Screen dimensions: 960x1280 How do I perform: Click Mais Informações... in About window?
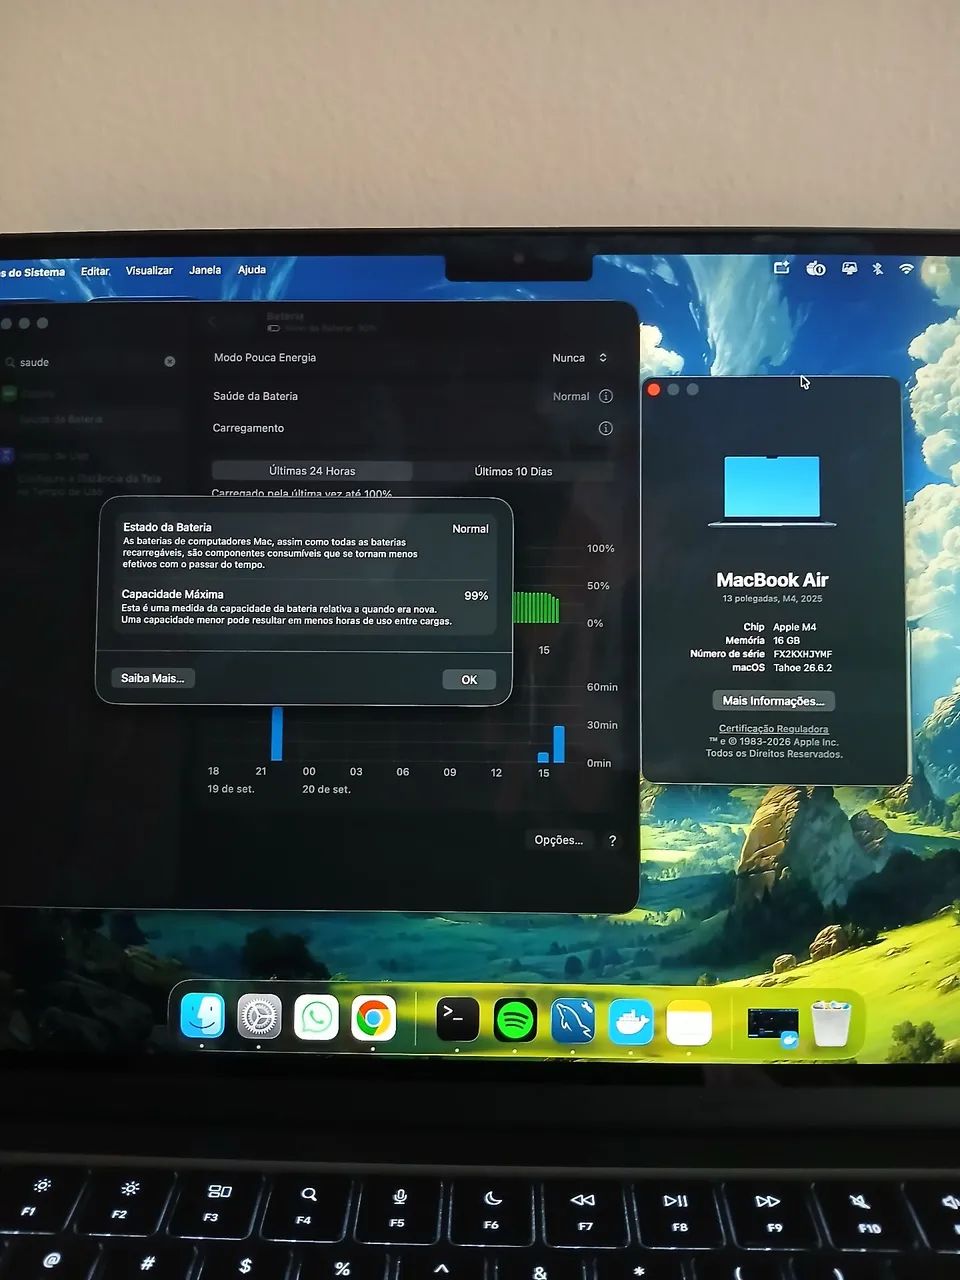(773, 701)
